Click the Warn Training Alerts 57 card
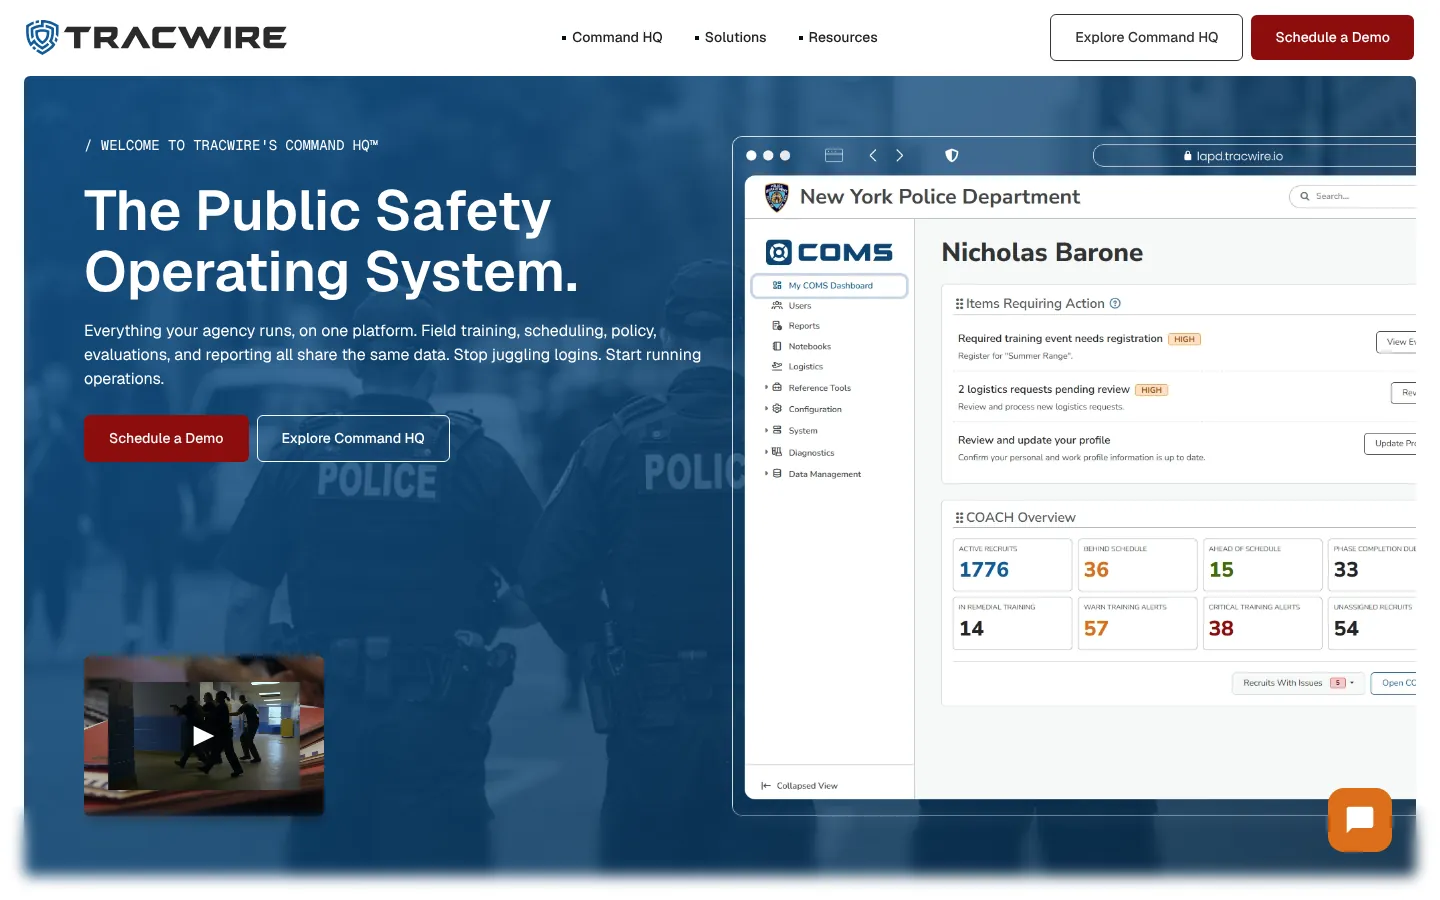 click(x=1137, y=623)
